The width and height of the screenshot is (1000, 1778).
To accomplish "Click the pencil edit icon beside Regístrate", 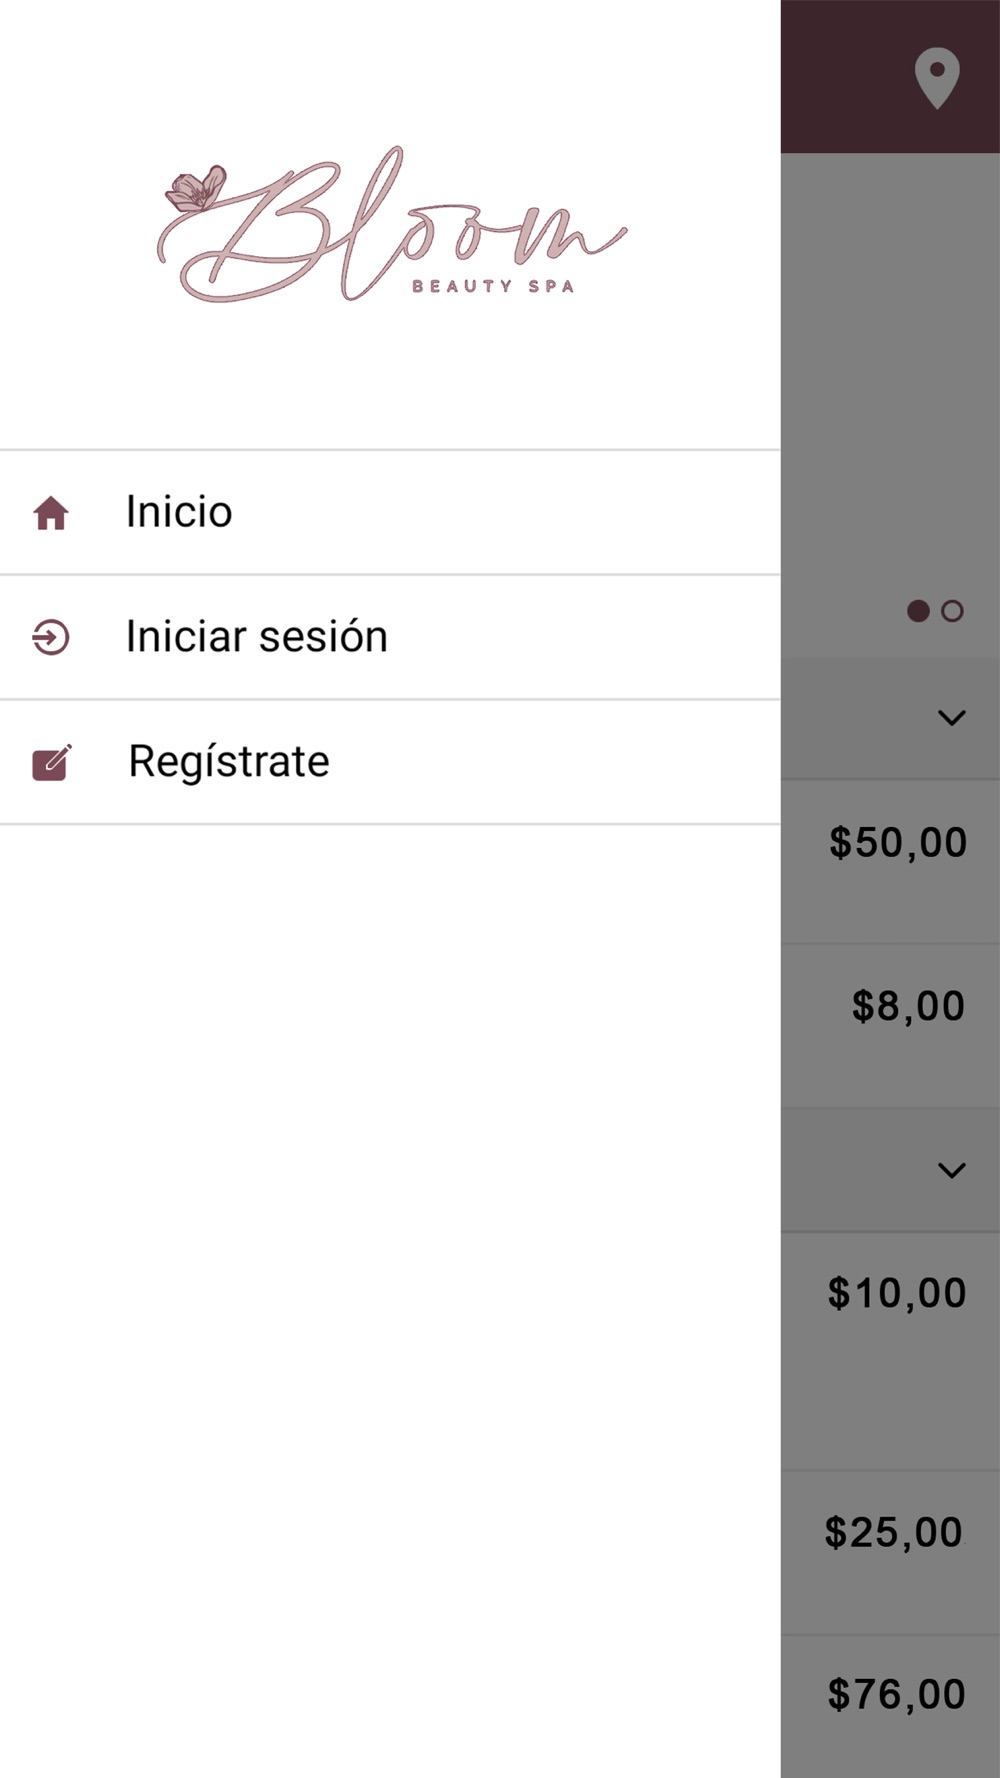I will tap(51, 762).
